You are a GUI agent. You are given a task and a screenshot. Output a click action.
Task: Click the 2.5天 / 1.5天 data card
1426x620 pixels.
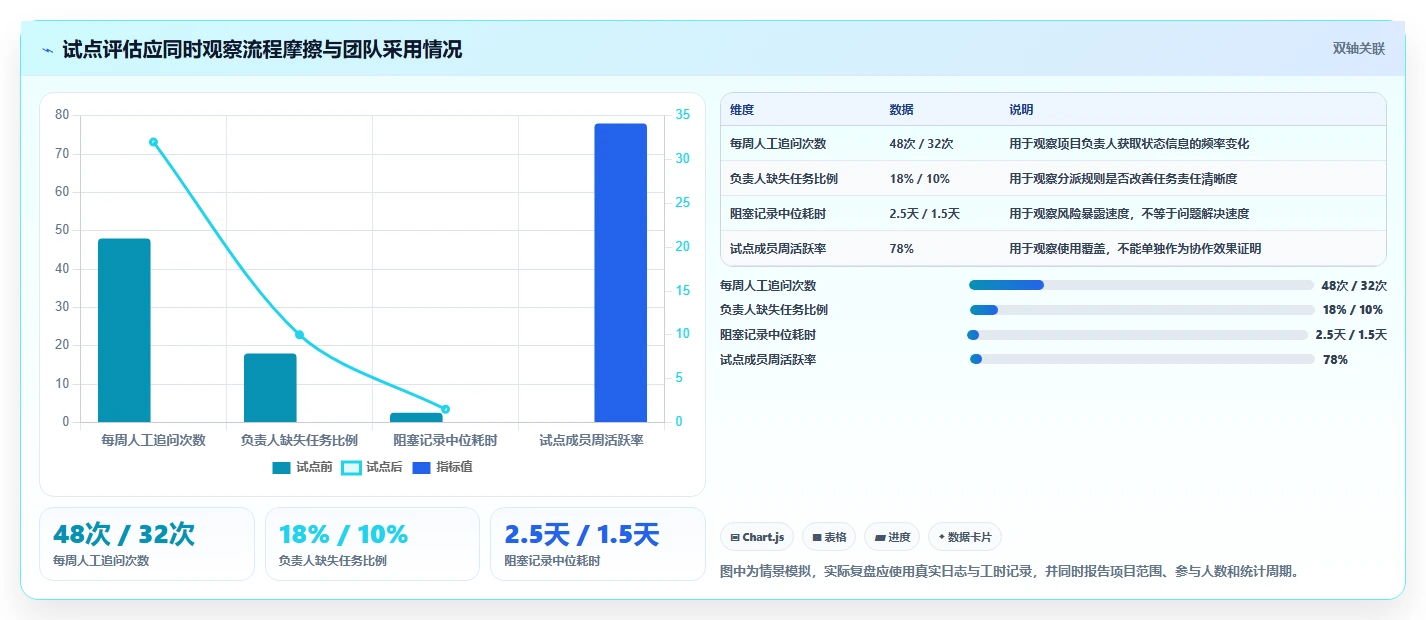(x=598, y=544)
